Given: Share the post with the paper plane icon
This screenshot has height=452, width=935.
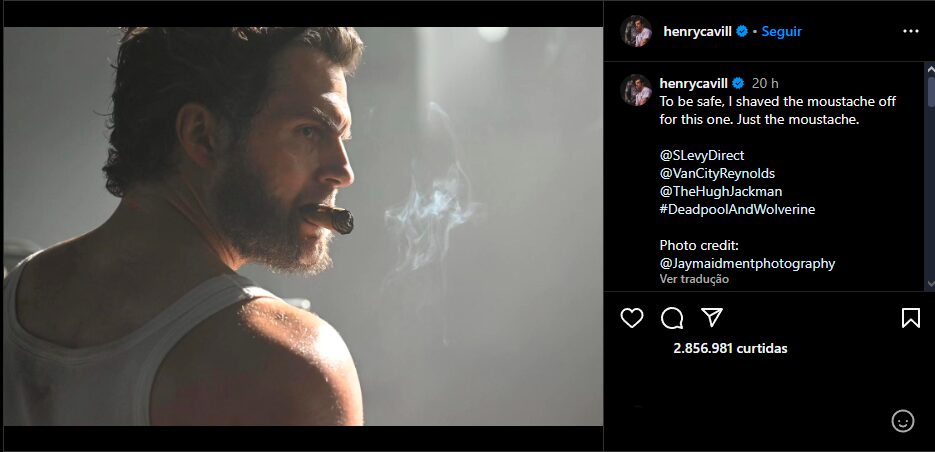Looking at the screenshot, I should (711, 318).
